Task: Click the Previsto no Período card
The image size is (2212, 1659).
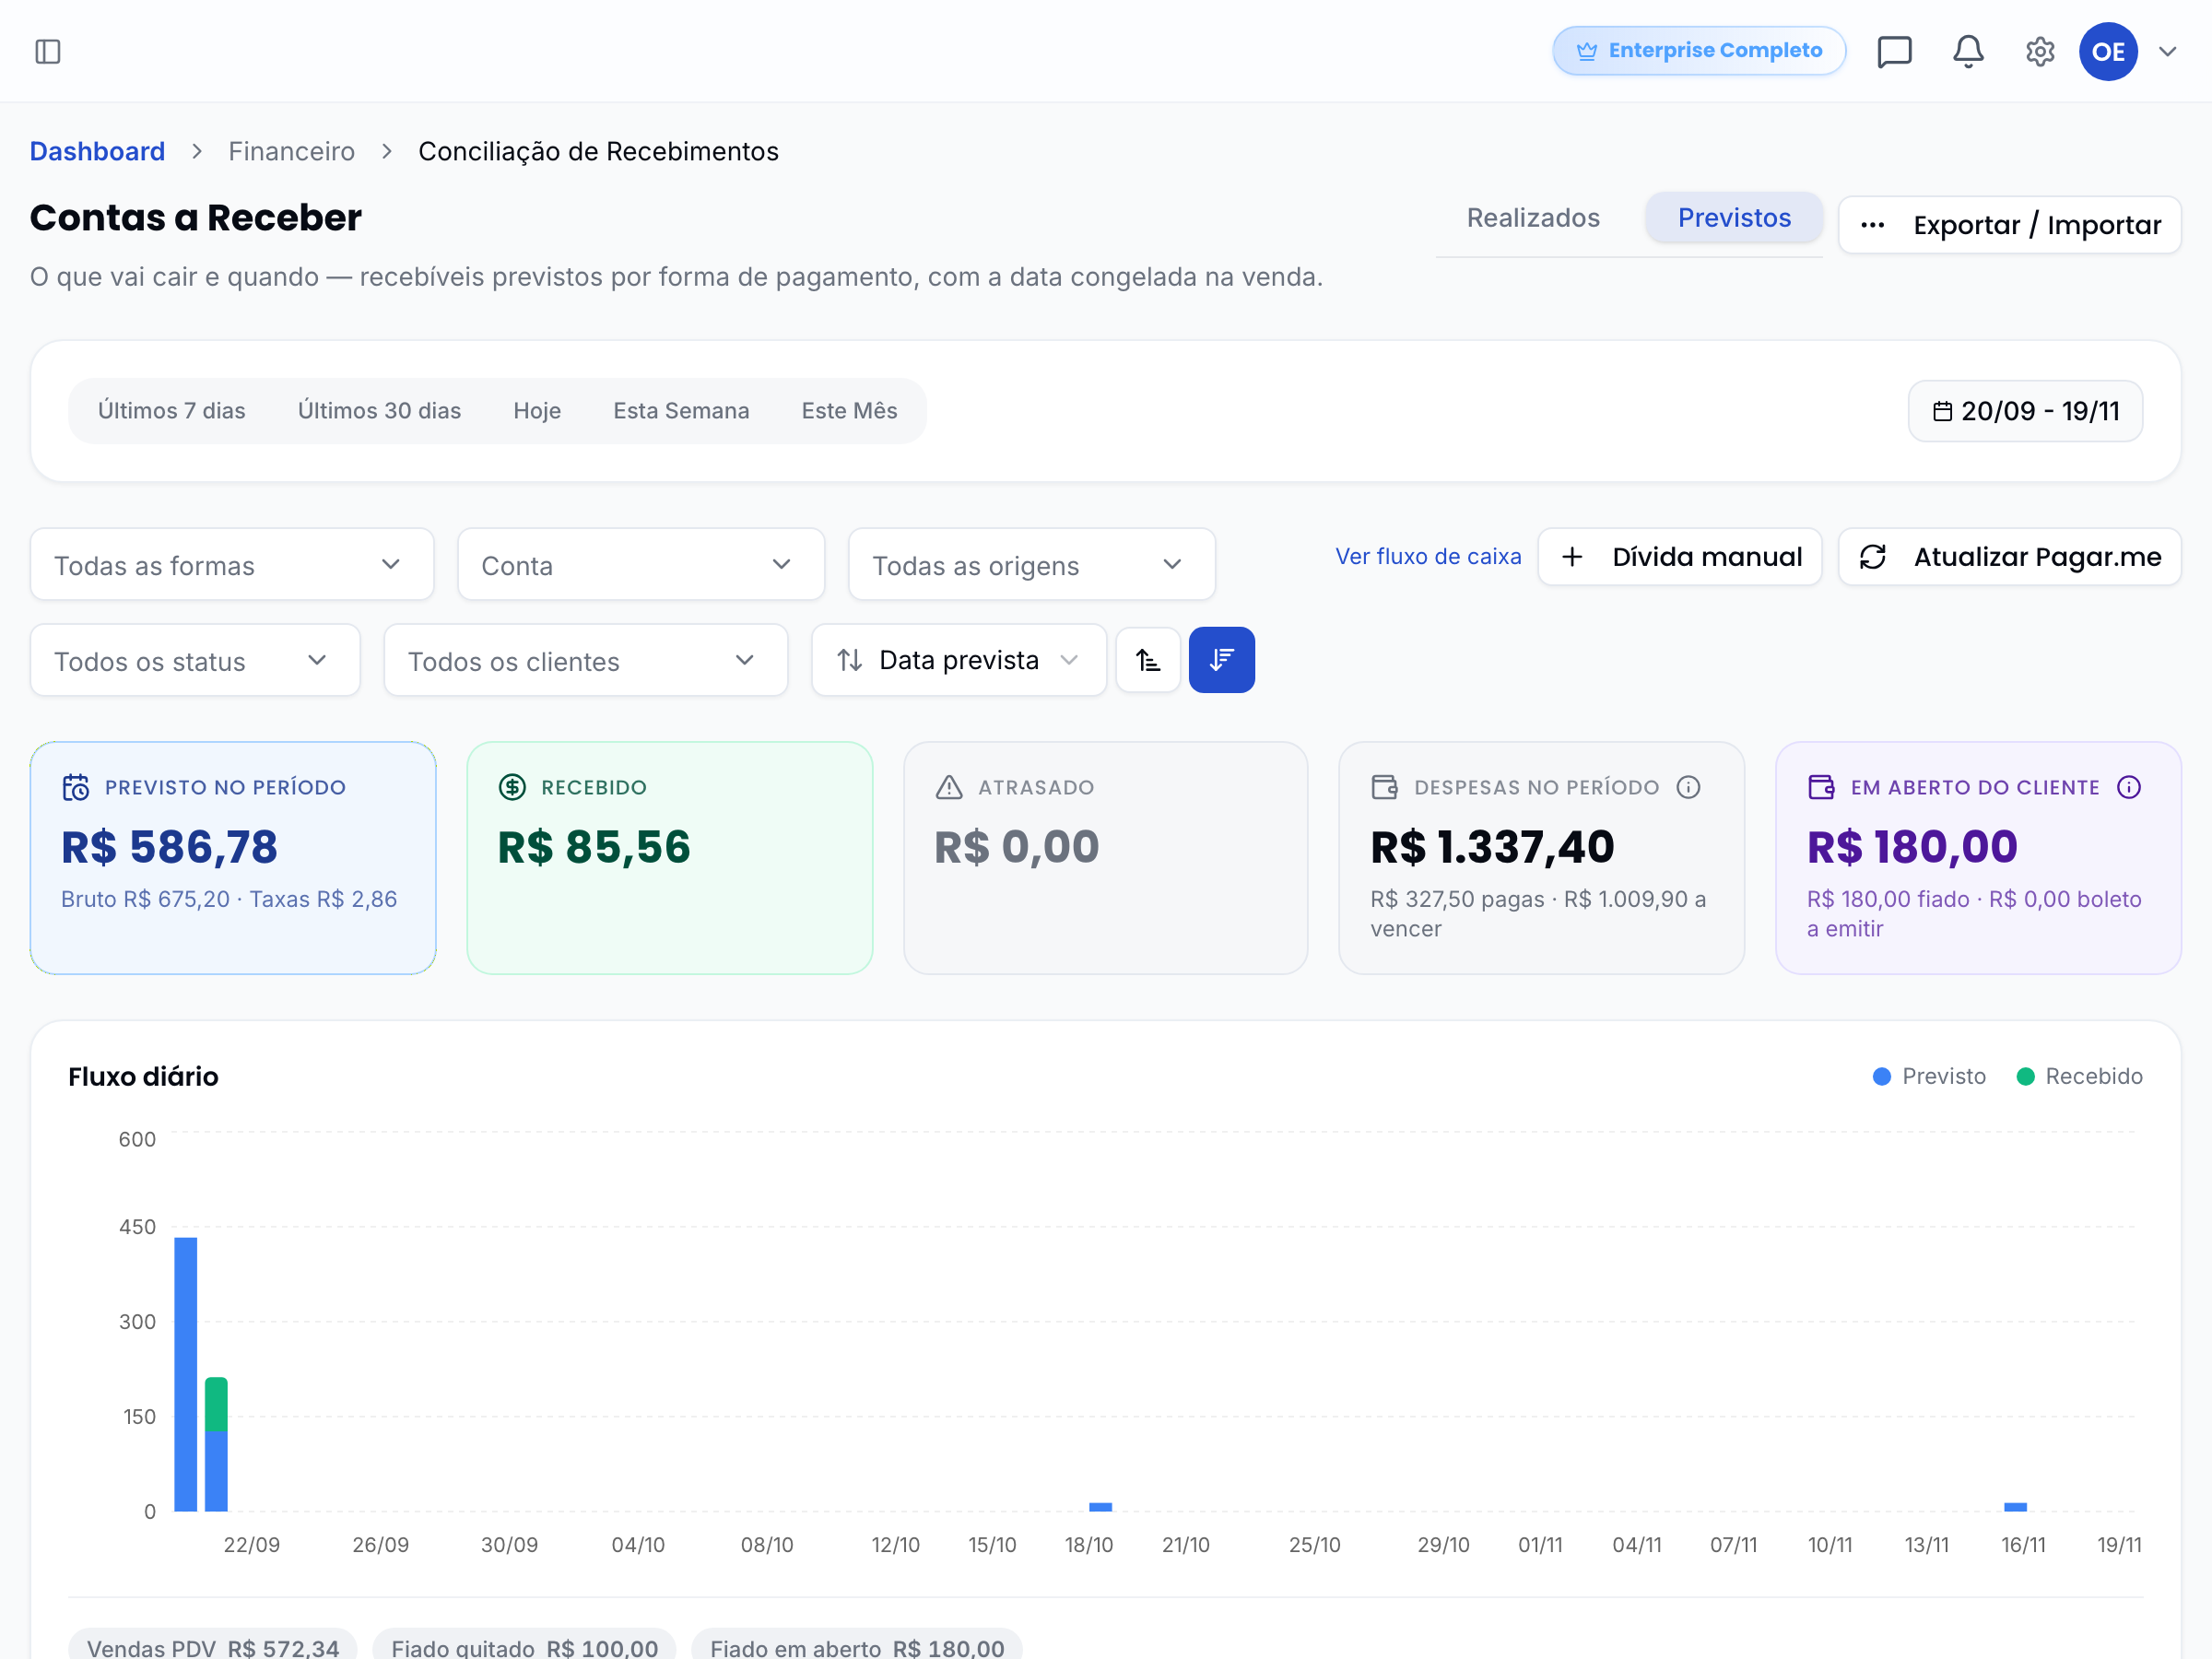Action: tap(233, 858)
